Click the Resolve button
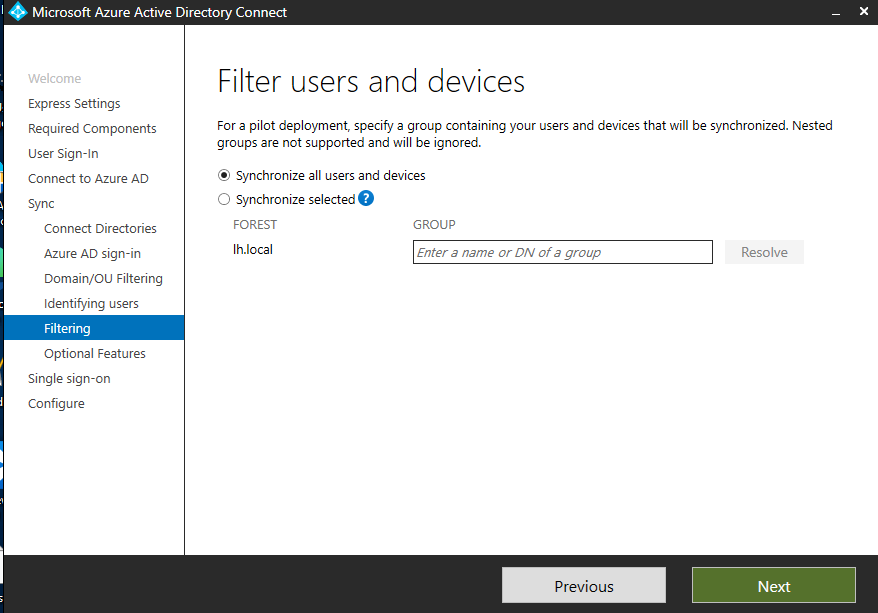The width and height of the screenshot is (878, 613). [764, 252]
